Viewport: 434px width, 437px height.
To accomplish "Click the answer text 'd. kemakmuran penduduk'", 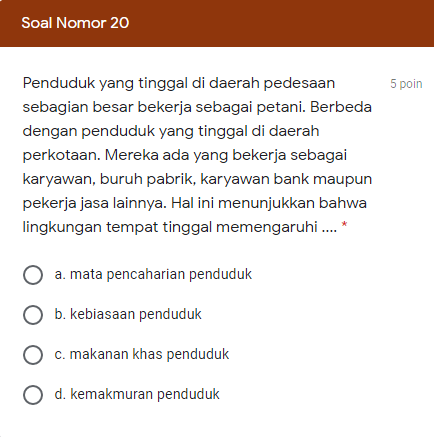I will (x=137, y=394).
